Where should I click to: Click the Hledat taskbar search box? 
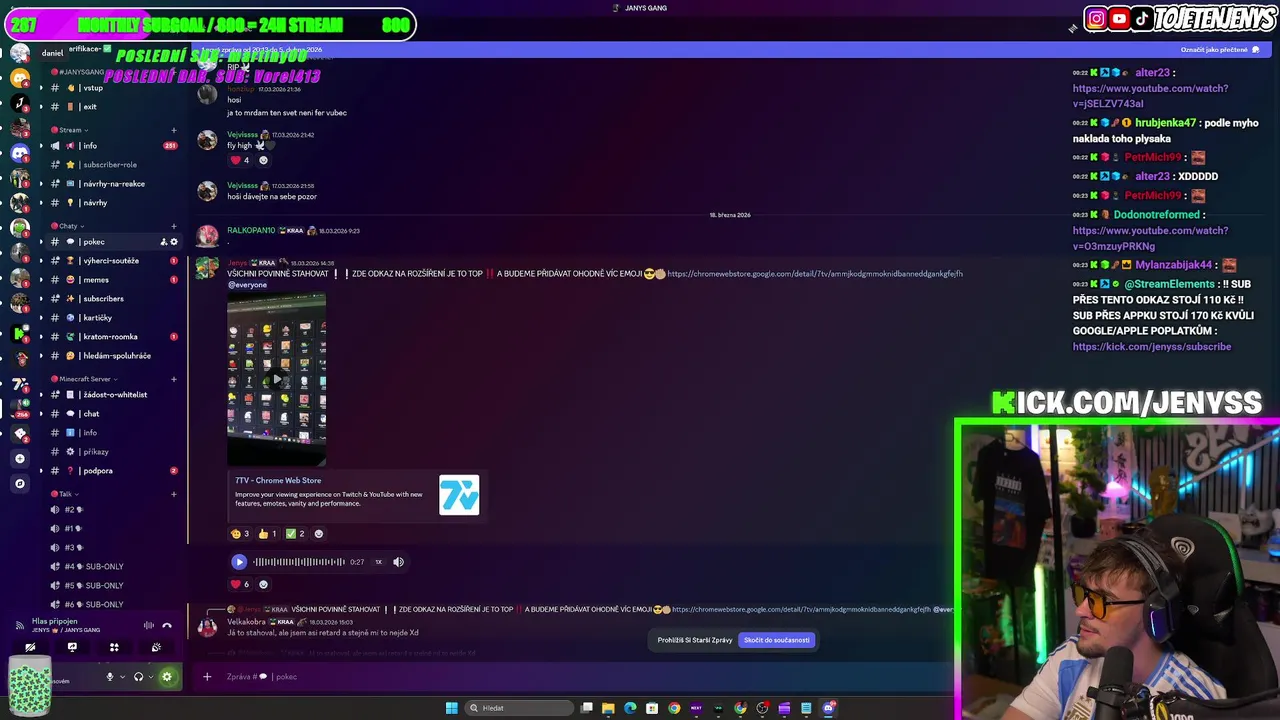[x=519, y=708]
